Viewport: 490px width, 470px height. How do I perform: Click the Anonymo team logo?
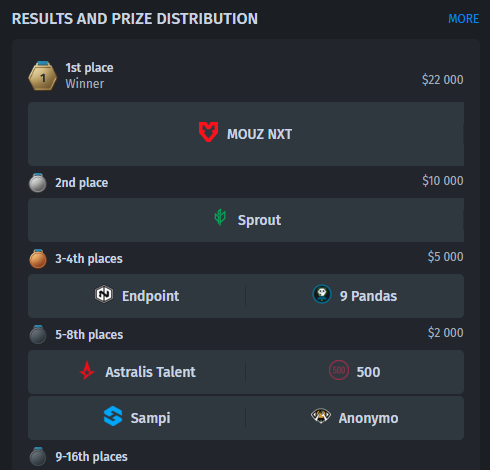pyautogui.click(x=321, y=416)
